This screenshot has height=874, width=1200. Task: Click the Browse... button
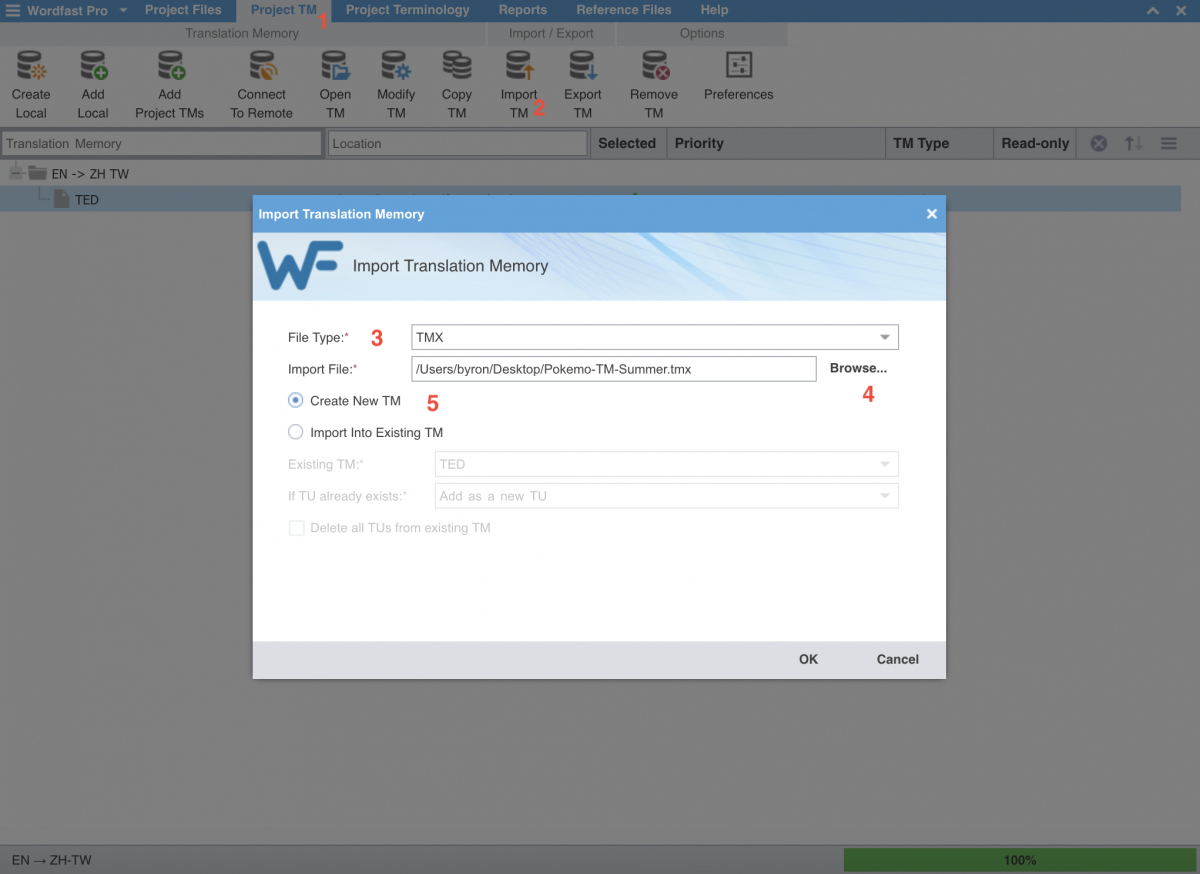(857, 368)
